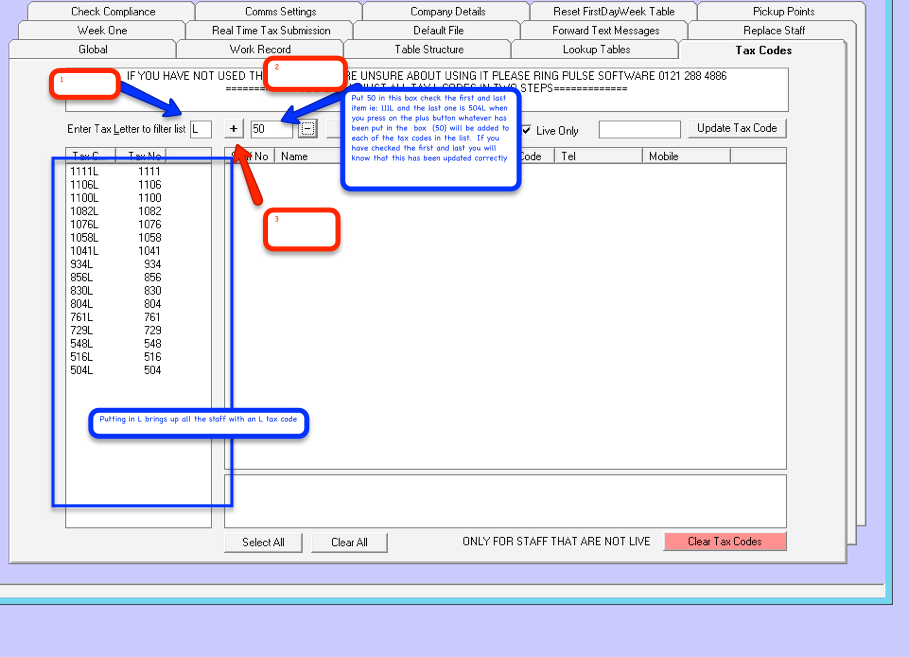Click the Name column header in staff grid
Viewport: 909px width, 657px height.
(x=294, y=156)
